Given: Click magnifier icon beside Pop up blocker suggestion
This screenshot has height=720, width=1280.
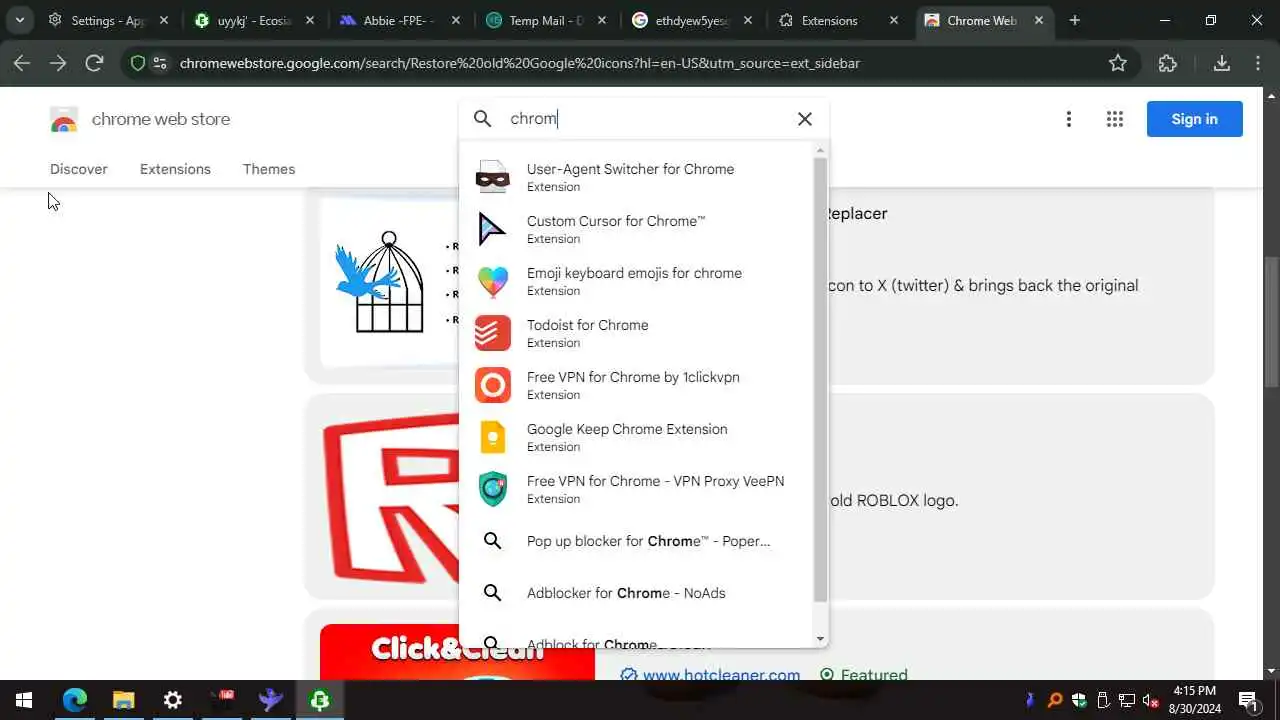Looking at the screenshot, I should [492, 541].
